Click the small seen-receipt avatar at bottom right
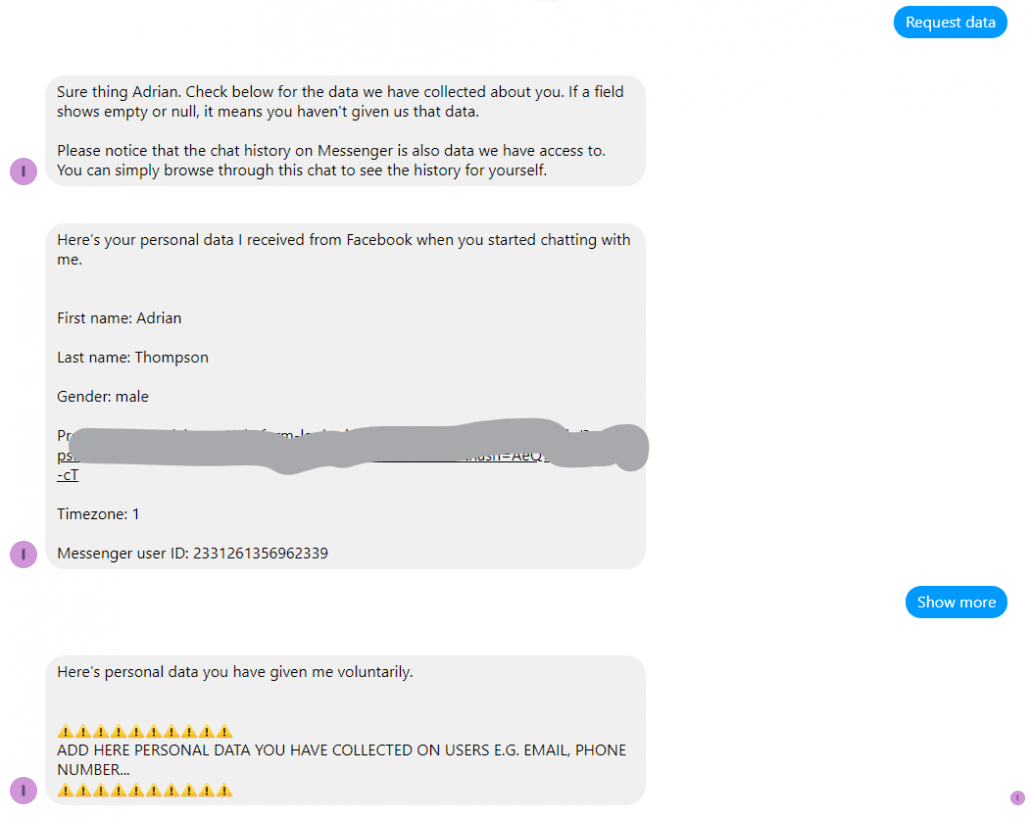The height and width of the screenshot is (821, 1030). [1017, 798]
